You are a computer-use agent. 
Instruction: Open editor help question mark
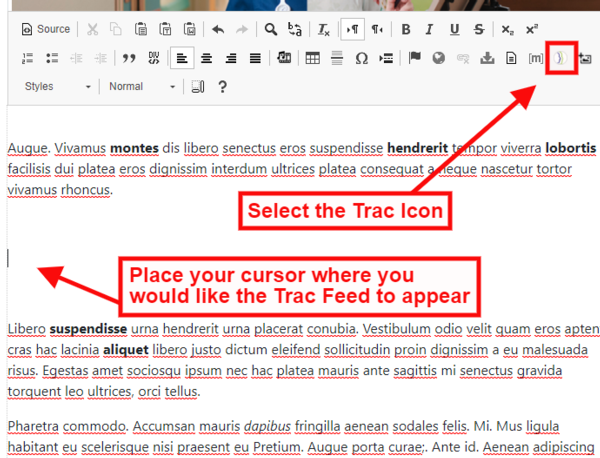click(x=222, y=86)
